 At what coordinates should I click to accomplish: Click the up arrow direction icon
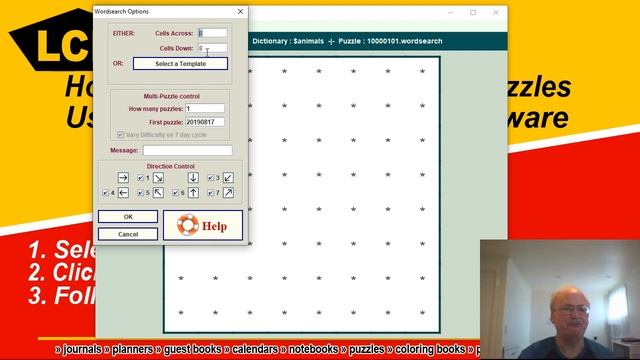pos(193,193)
